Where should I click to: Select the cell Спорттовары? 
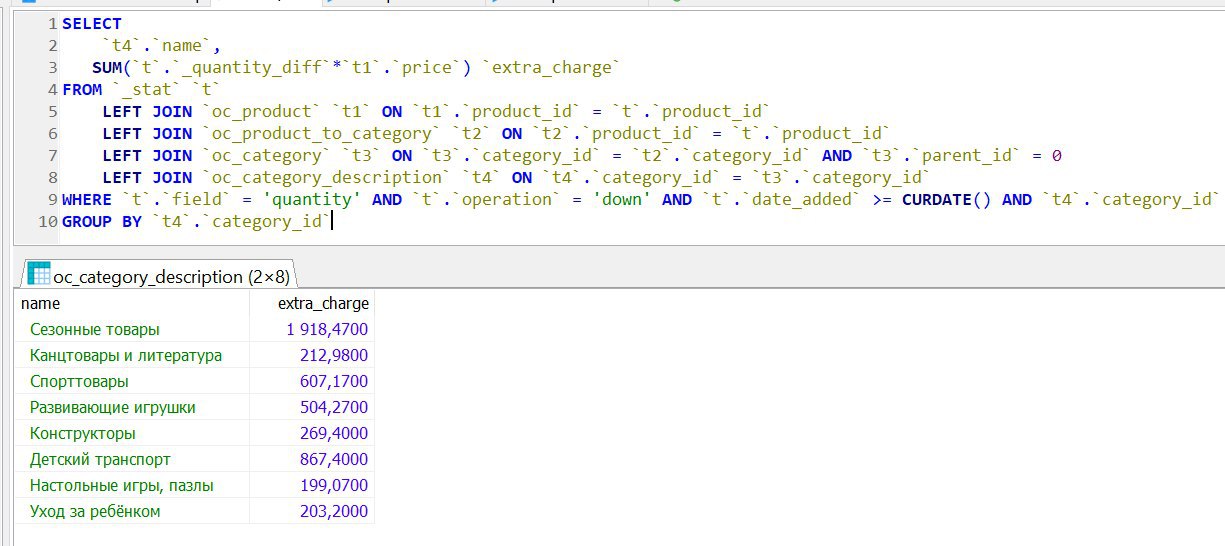[132, 381]
